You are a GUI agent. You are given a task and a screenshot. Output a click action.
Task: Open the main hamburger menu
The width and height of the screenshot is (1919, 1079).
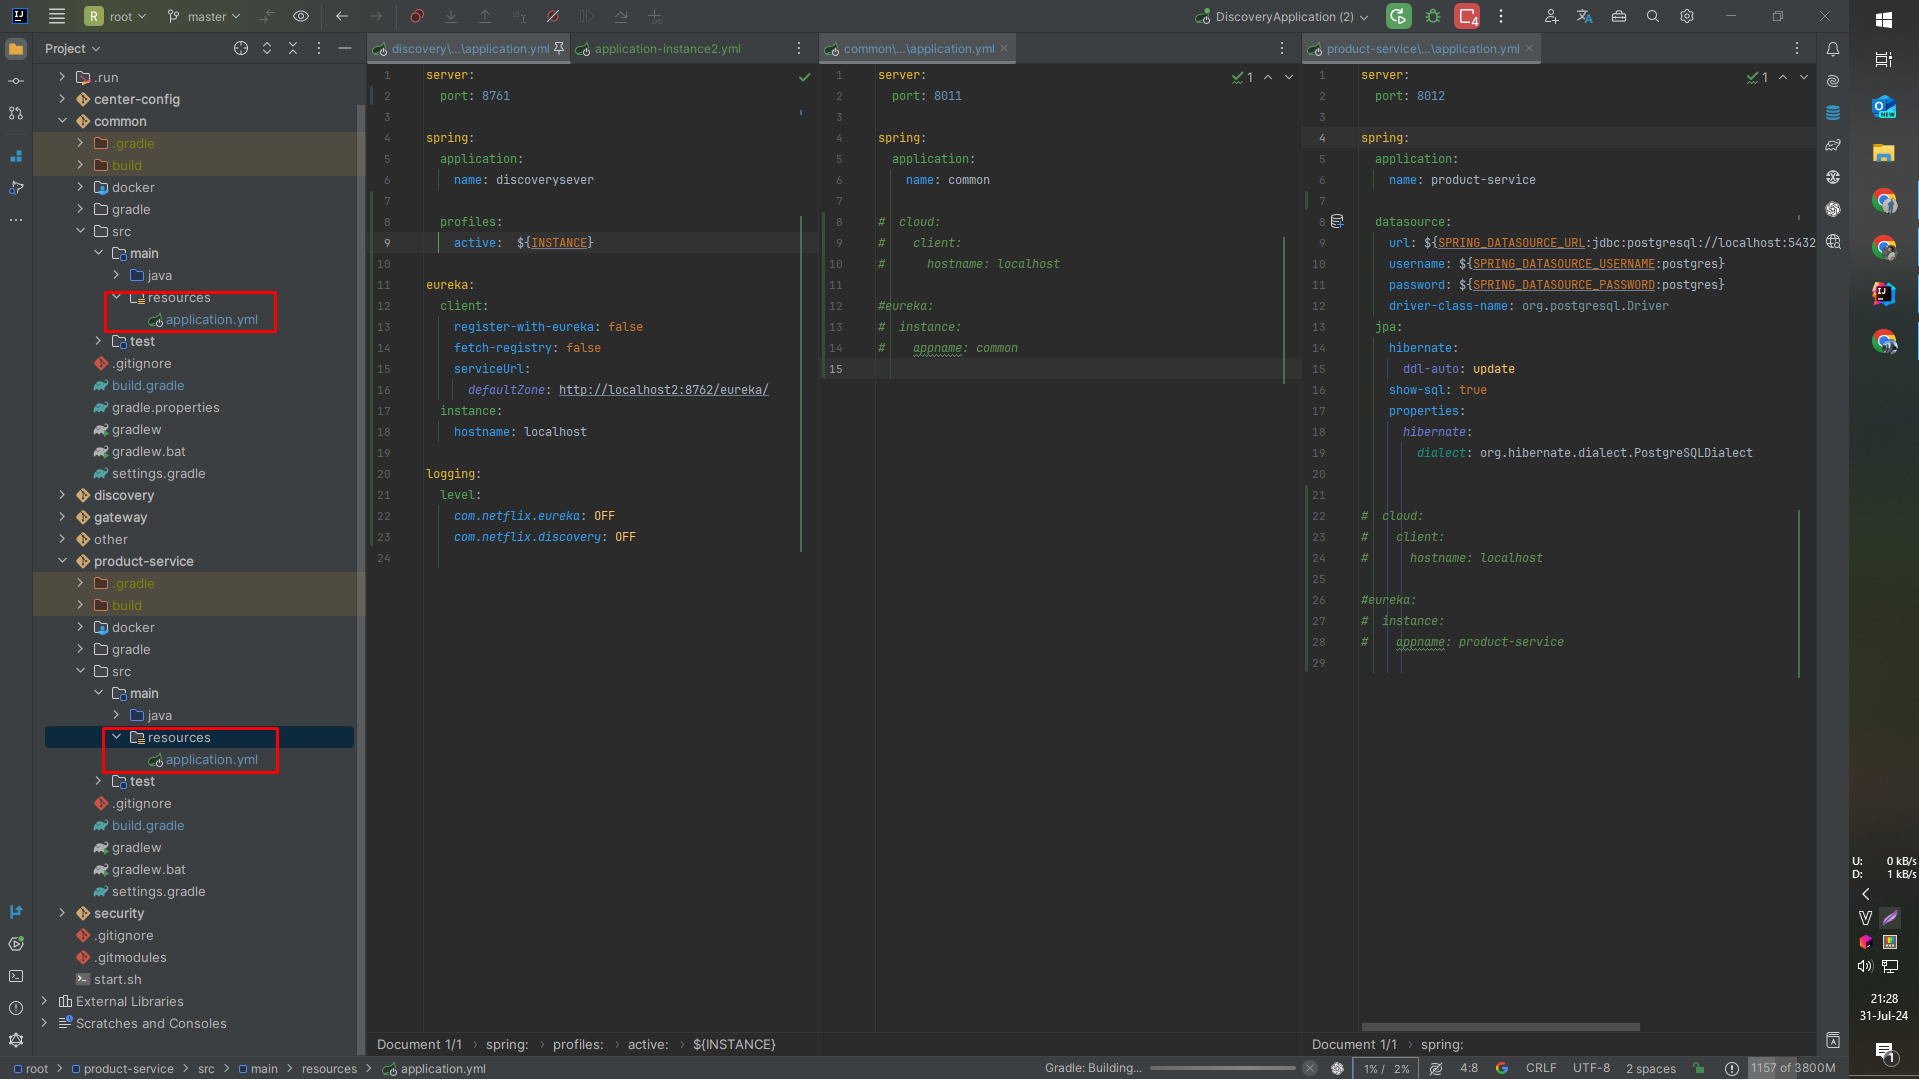point(57,16)
